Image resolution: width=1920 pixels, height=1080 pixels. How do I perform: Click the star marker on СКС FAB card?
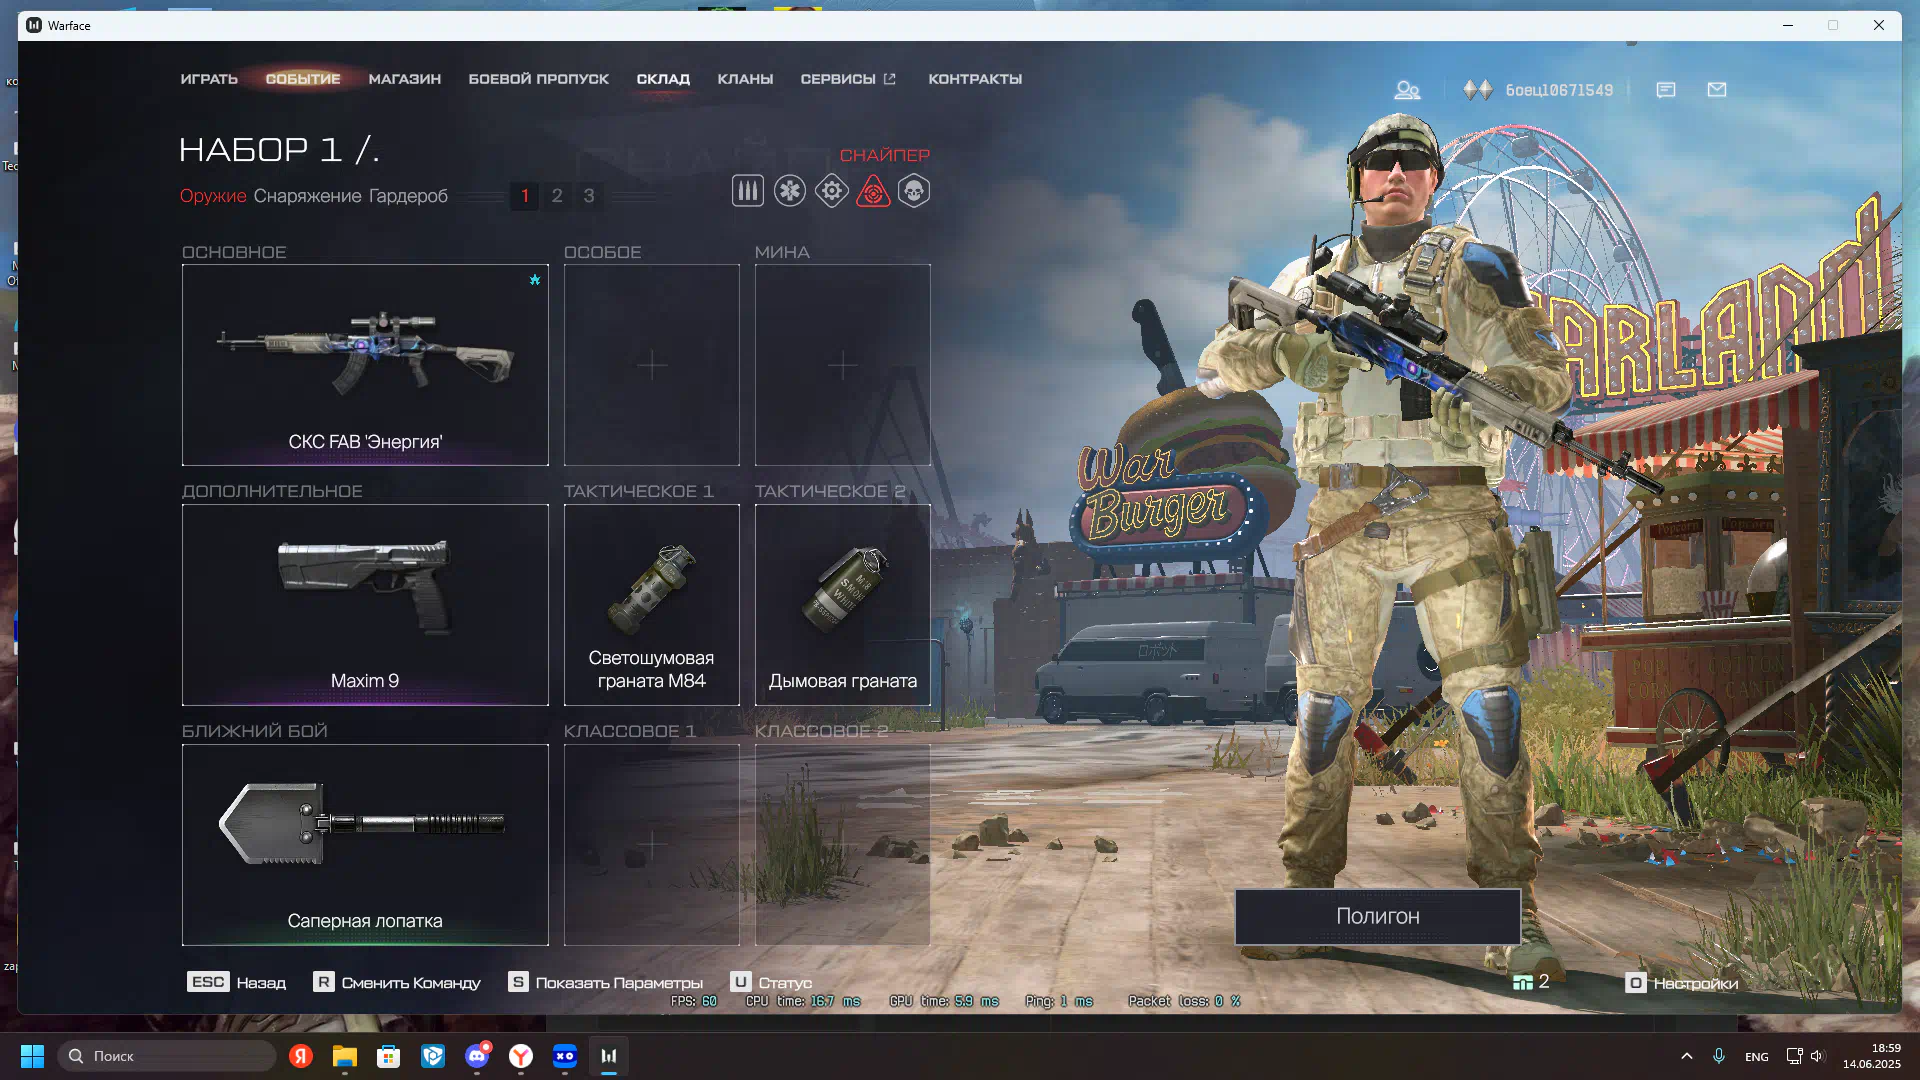(x=535, y=280)
